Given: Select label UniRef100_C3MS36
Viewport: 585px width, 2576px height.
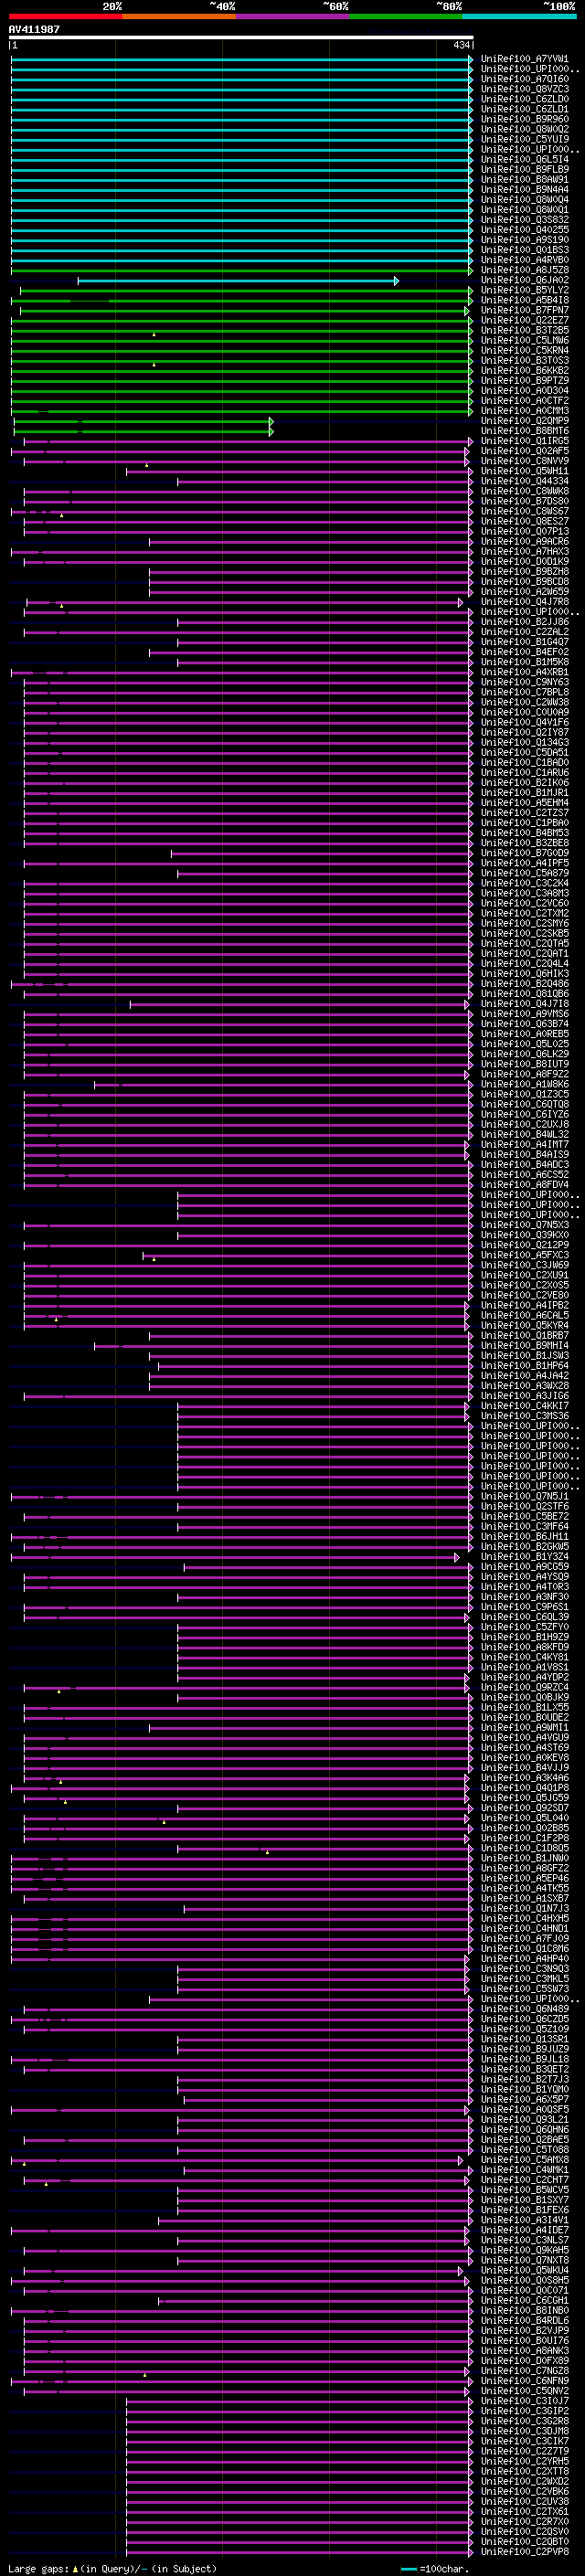Looking at the screenshot, I should [x=525, y=1416].
